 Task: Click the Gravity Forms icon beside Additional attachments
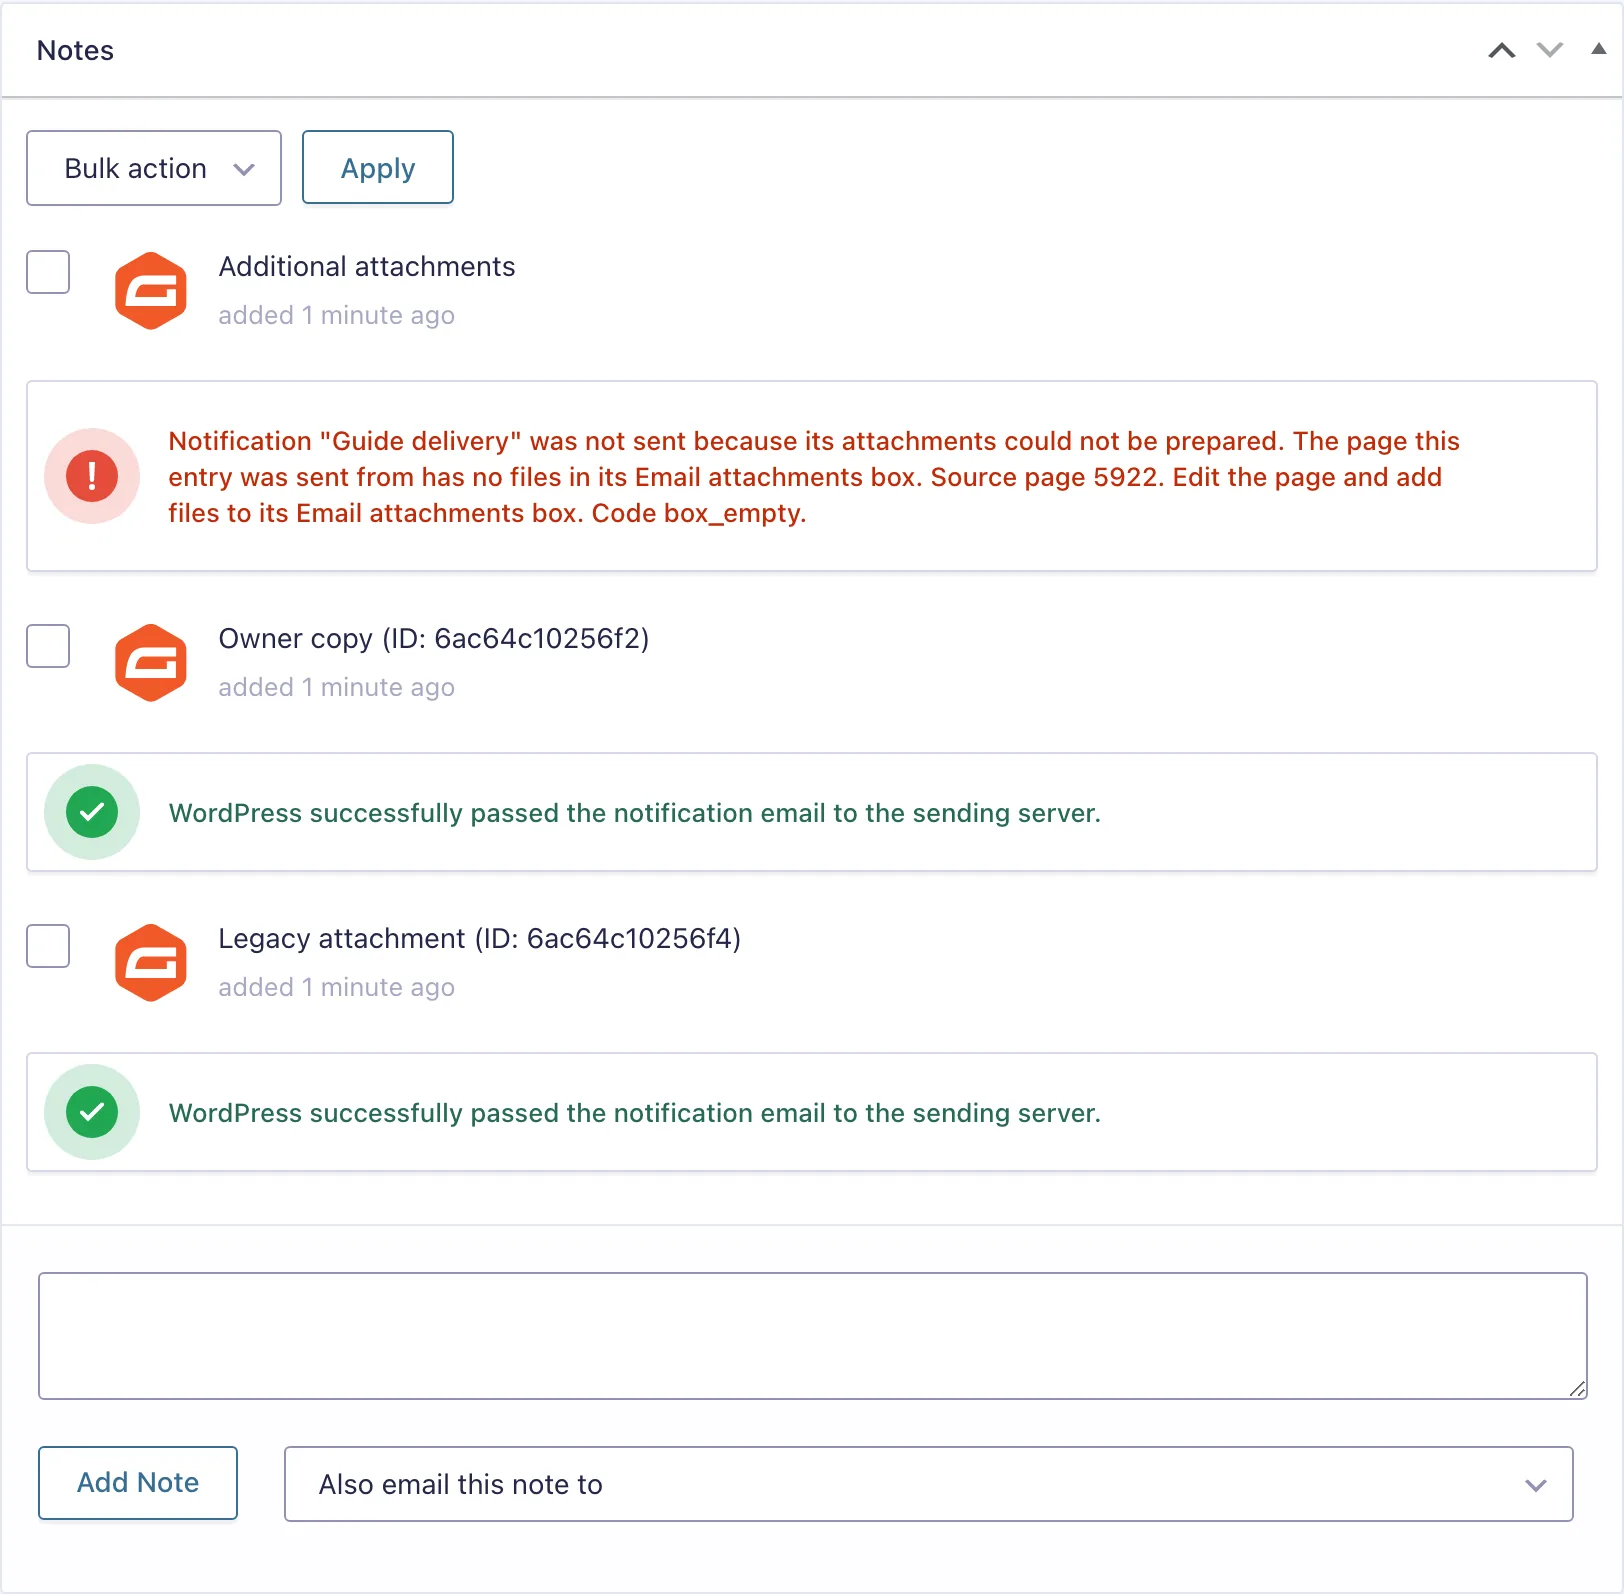click(151, 291)
